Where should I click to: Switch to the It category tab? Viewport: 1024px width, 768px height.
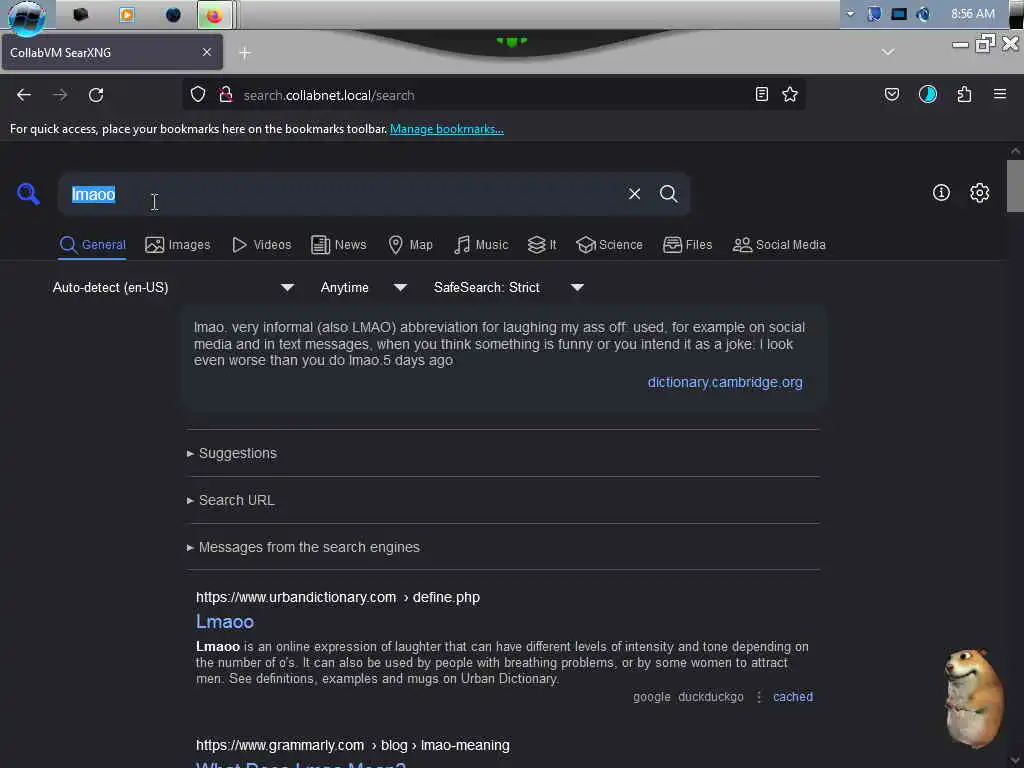tap(542, 245)
